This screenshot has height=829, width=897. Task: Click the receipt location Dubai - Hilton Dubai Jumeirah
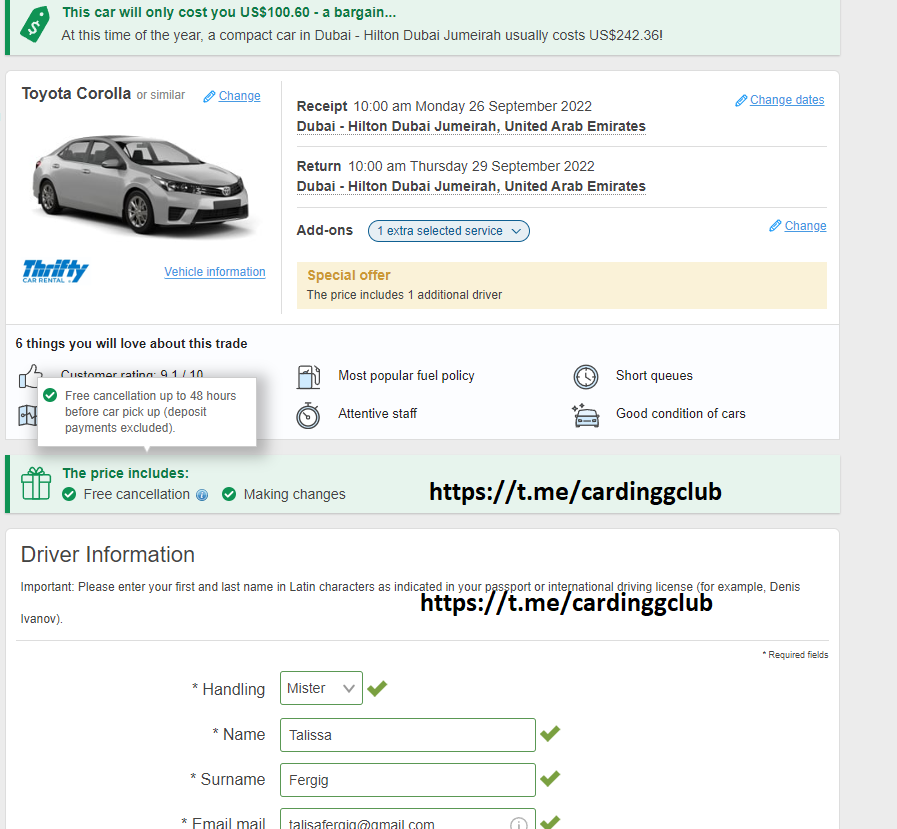click(471, 126)
